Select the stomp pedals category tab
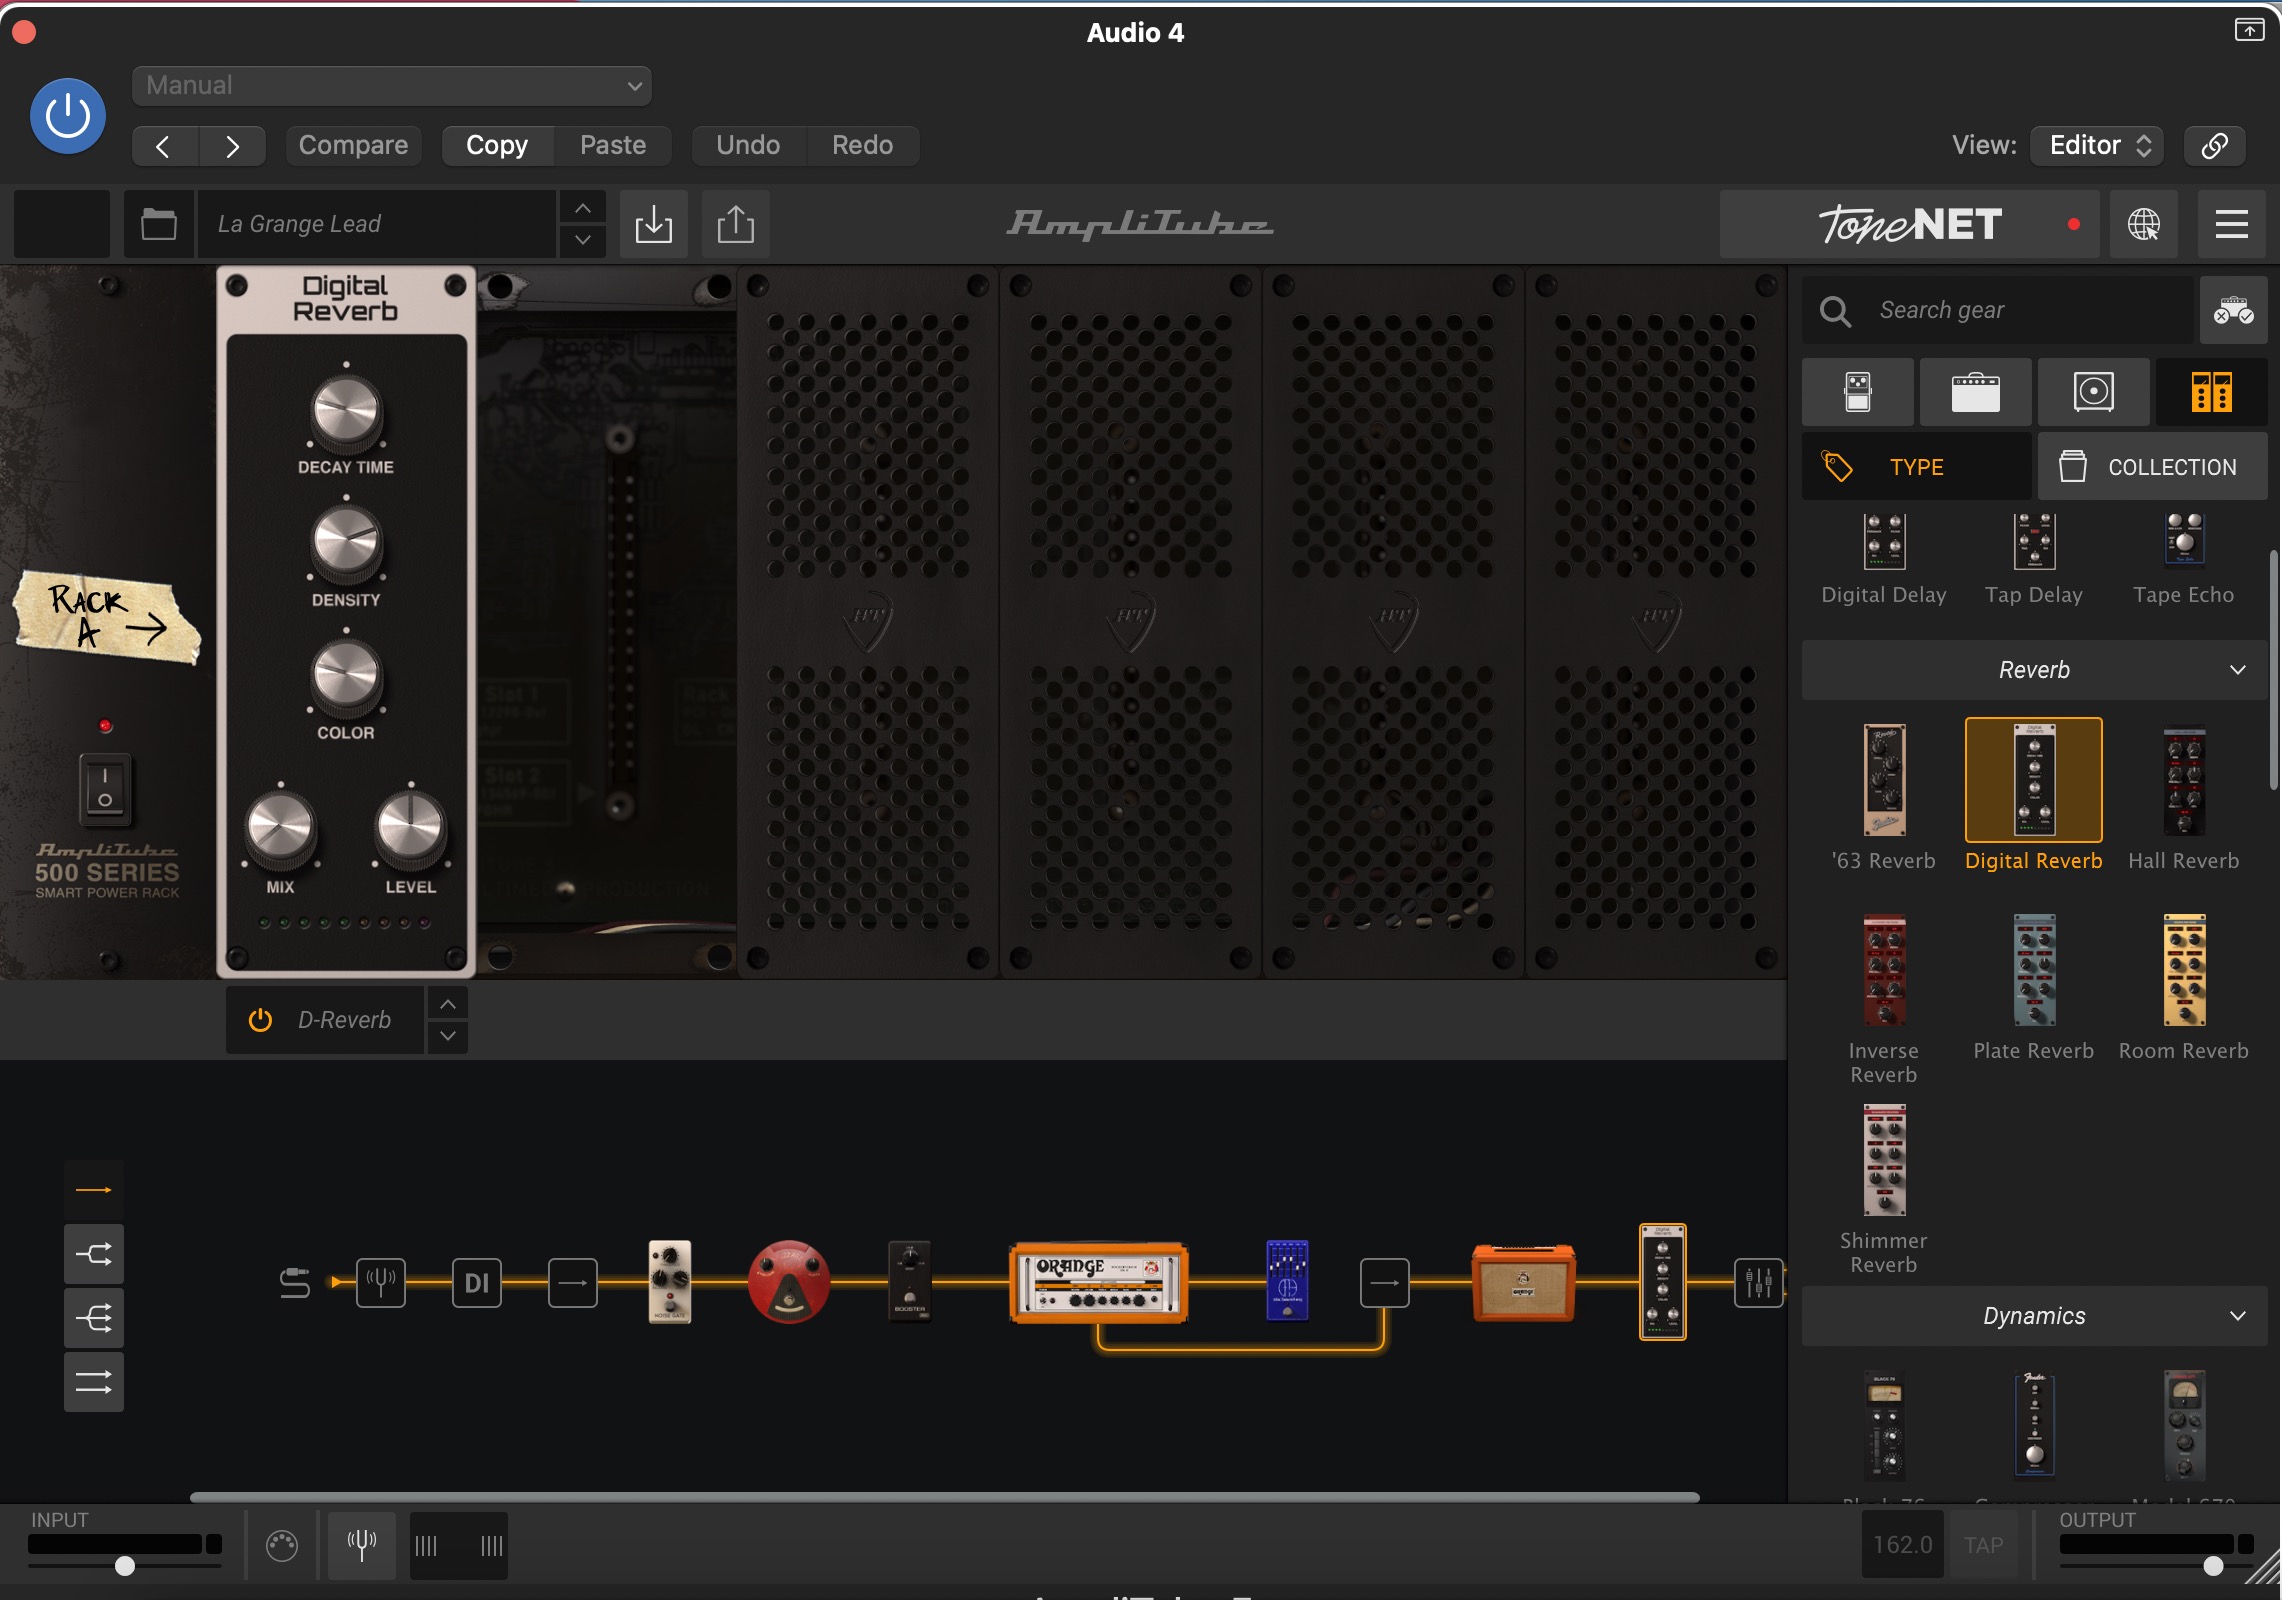 pos(1858,392)
